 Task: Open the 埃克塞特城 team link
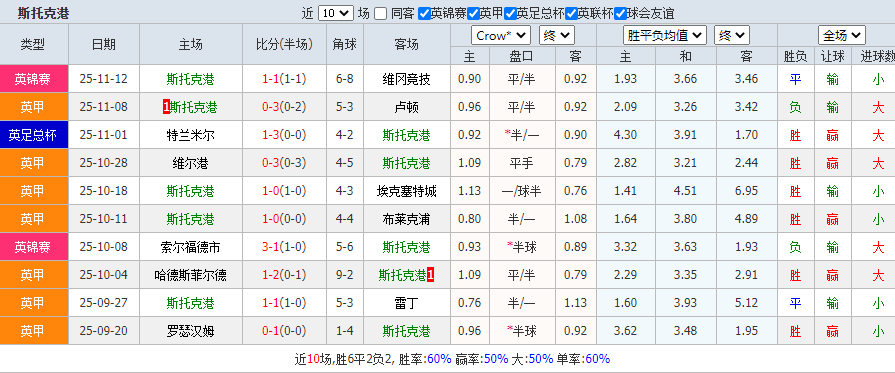(x=406, y=191)
